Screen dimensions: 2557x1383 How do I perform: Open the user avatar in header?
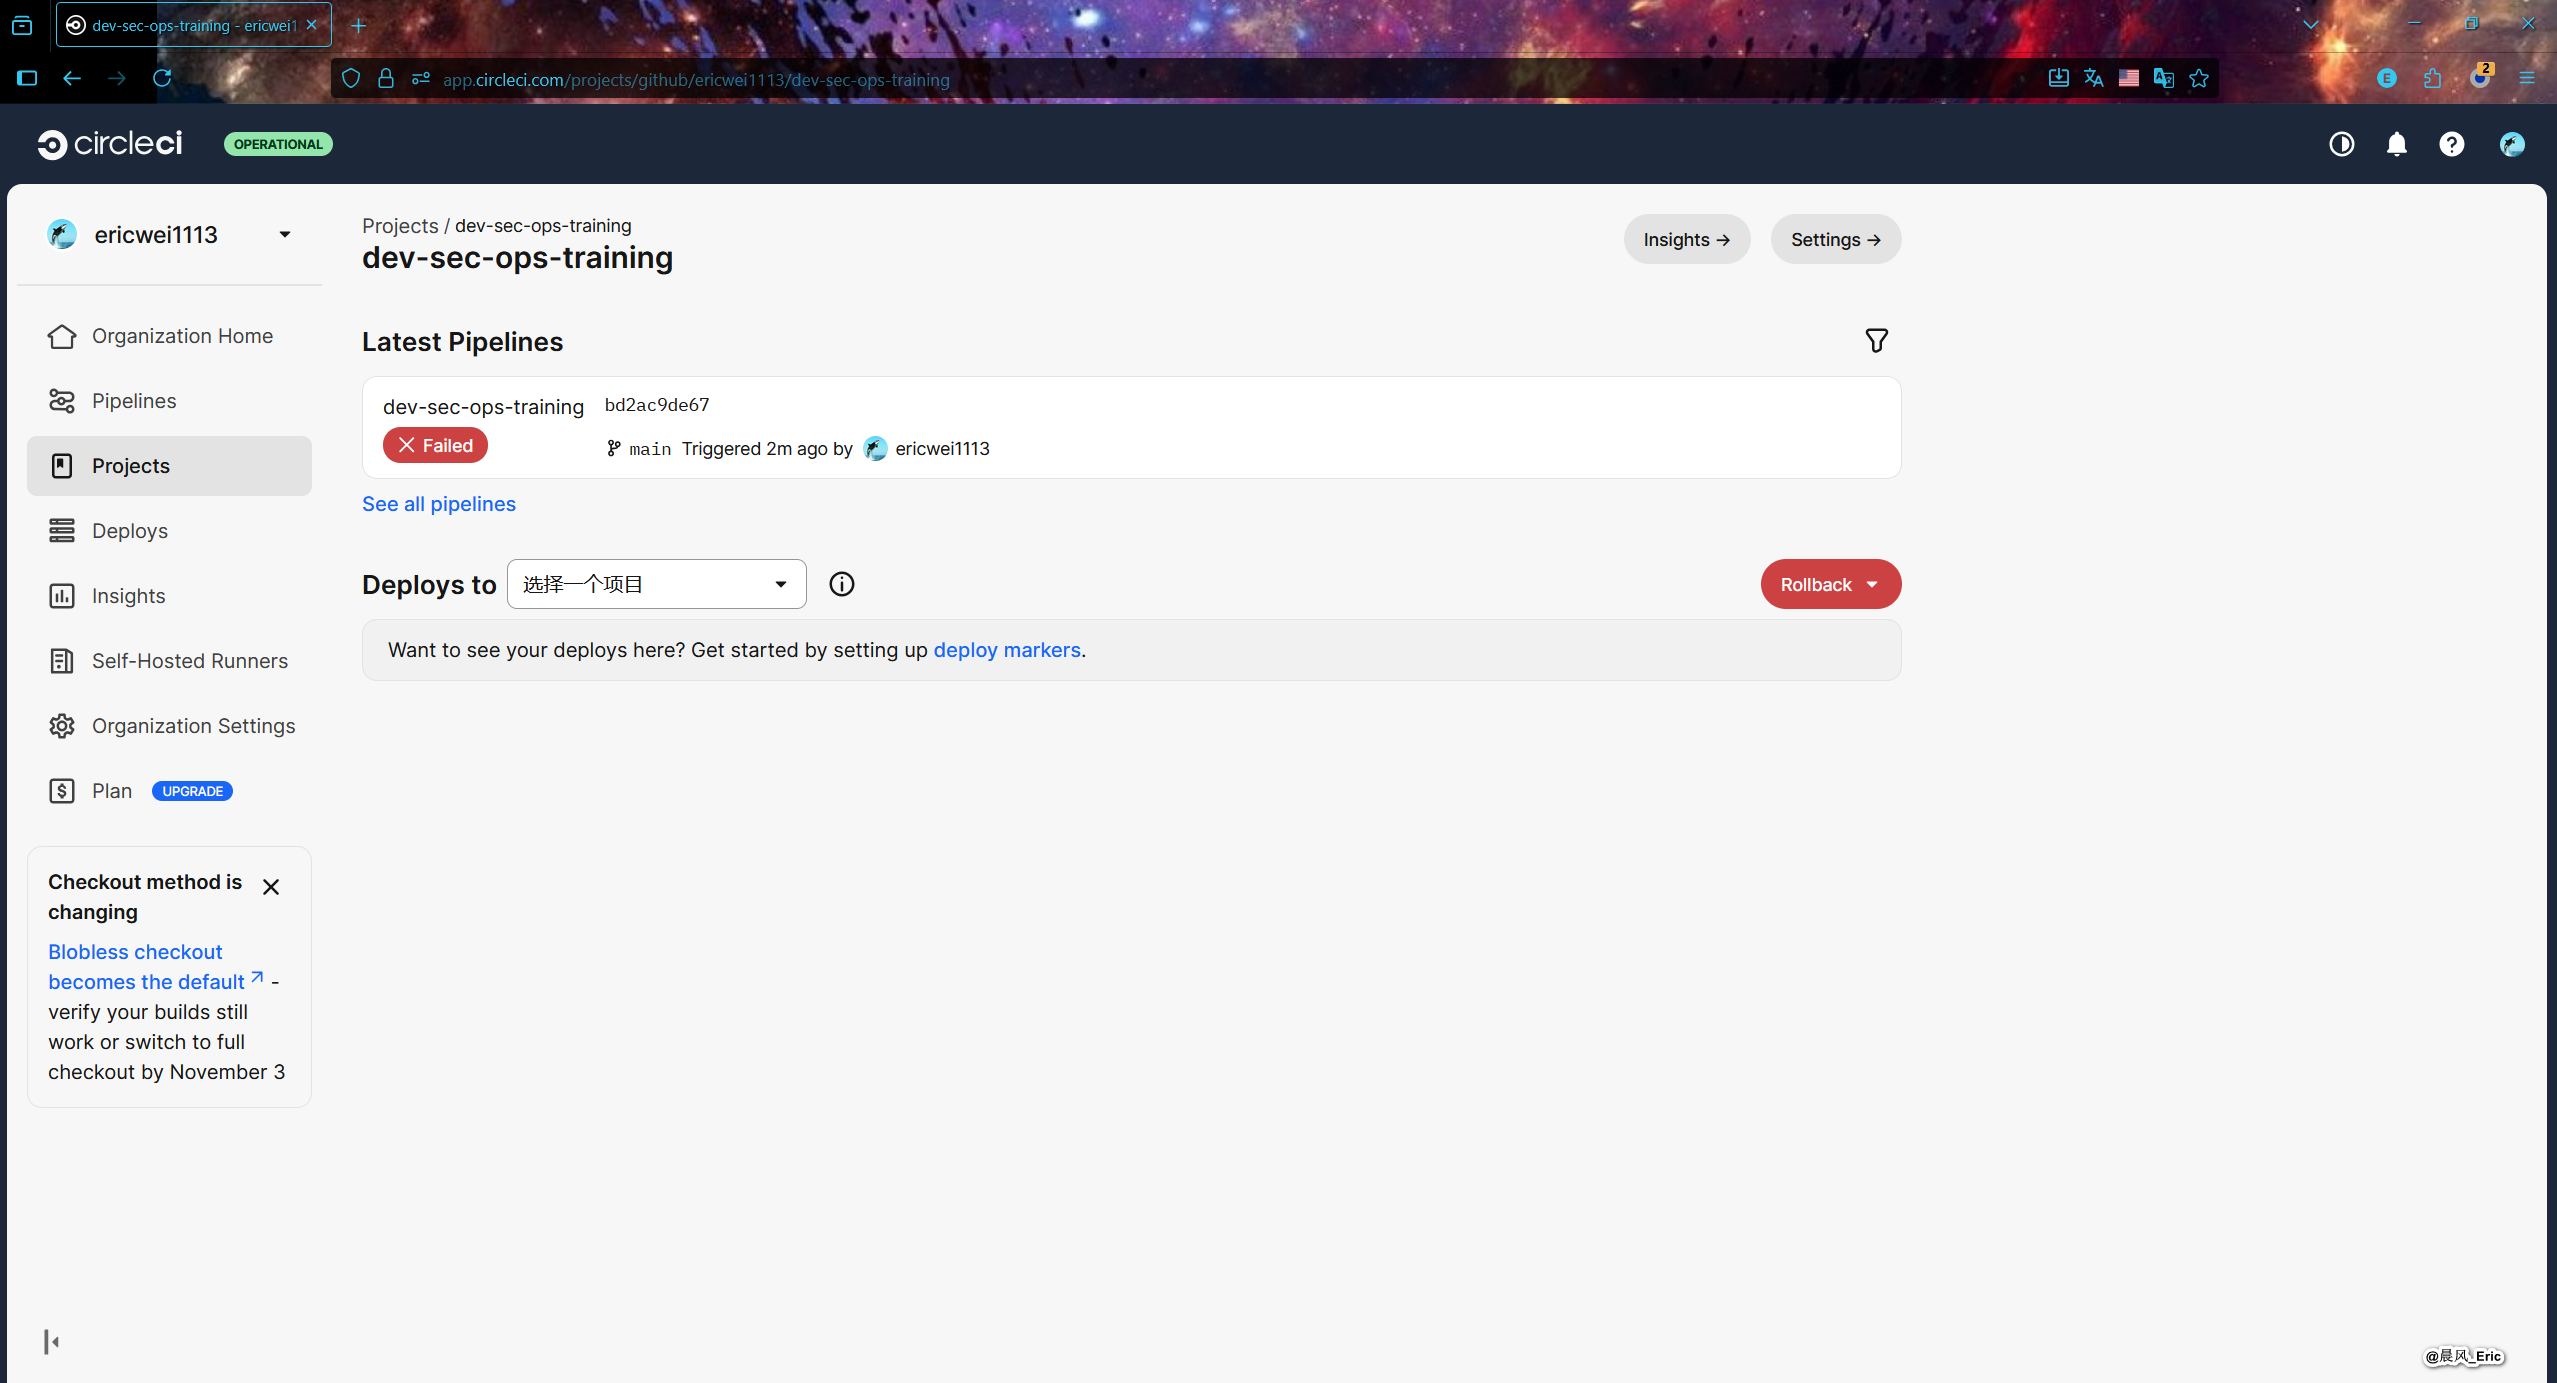click(x=2511, y=145)
